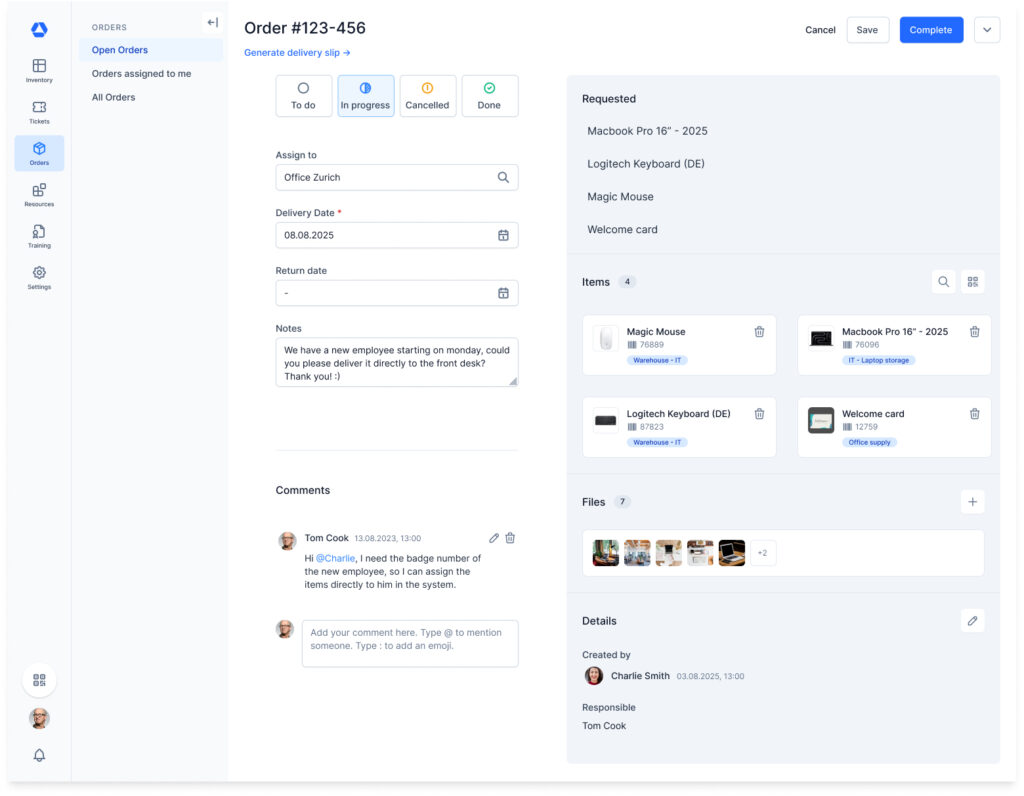1024x796 pixels.
Task: Set order status to To do
Action: 303,96
